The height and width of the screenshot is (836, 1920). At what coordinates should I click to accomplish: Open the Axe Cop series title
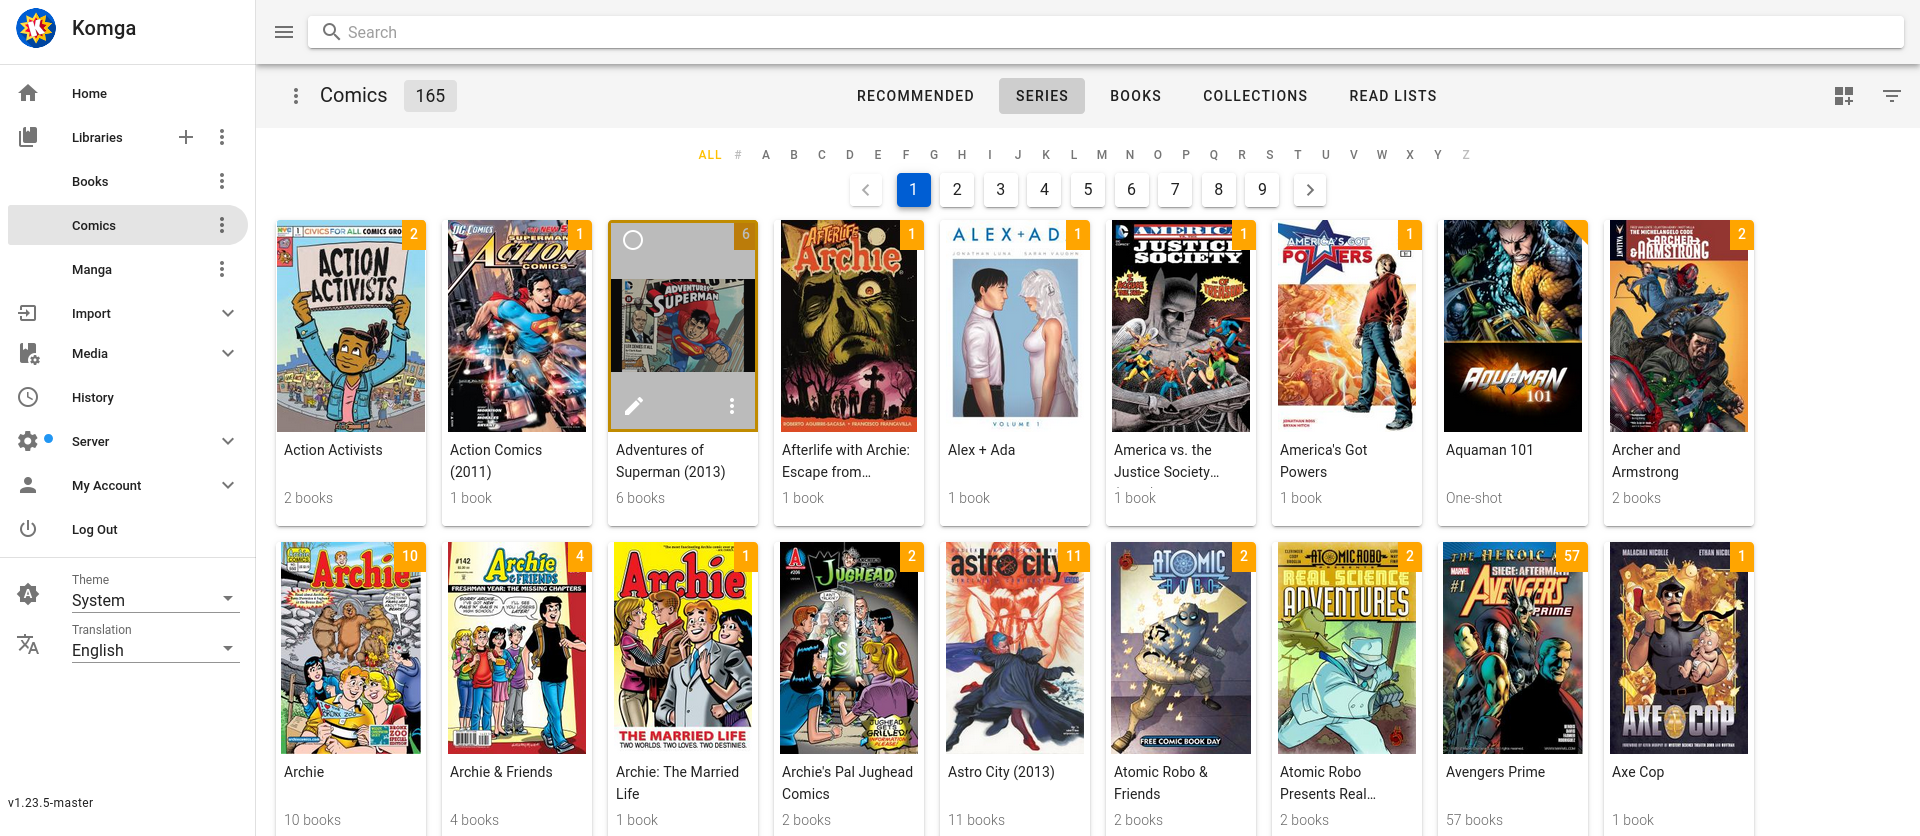tap(1638, 772)
